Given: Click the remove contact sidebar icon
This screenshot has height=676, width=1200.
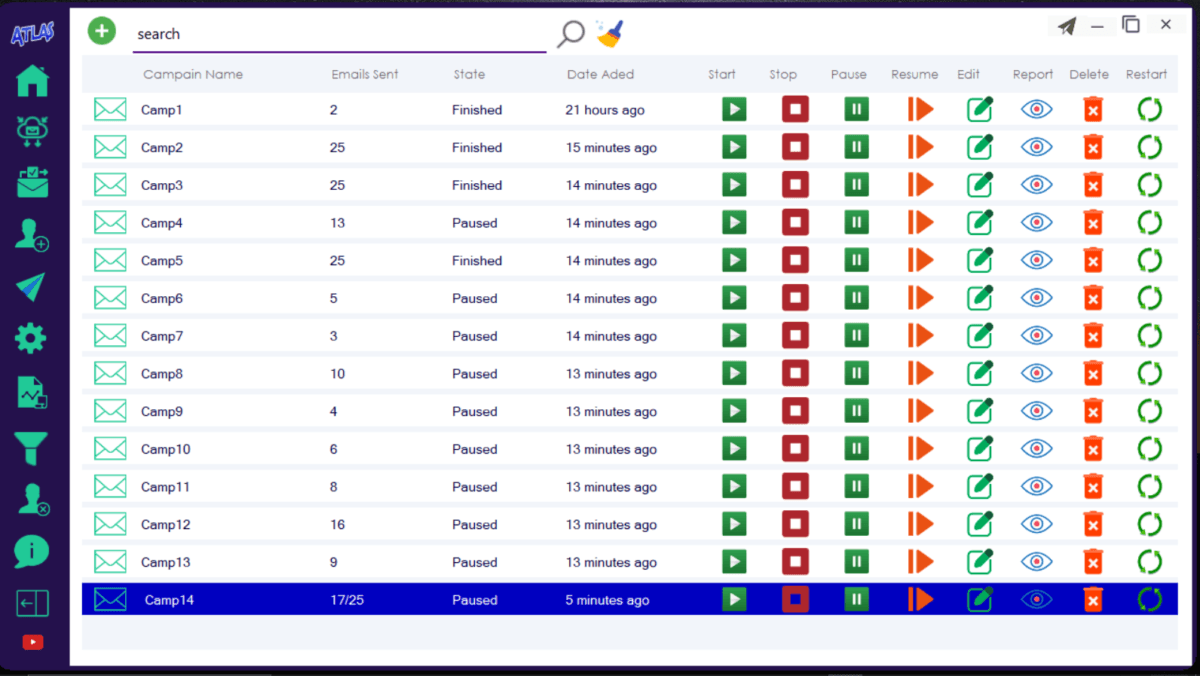Looking at the screenshot, I should pos(31,498).
